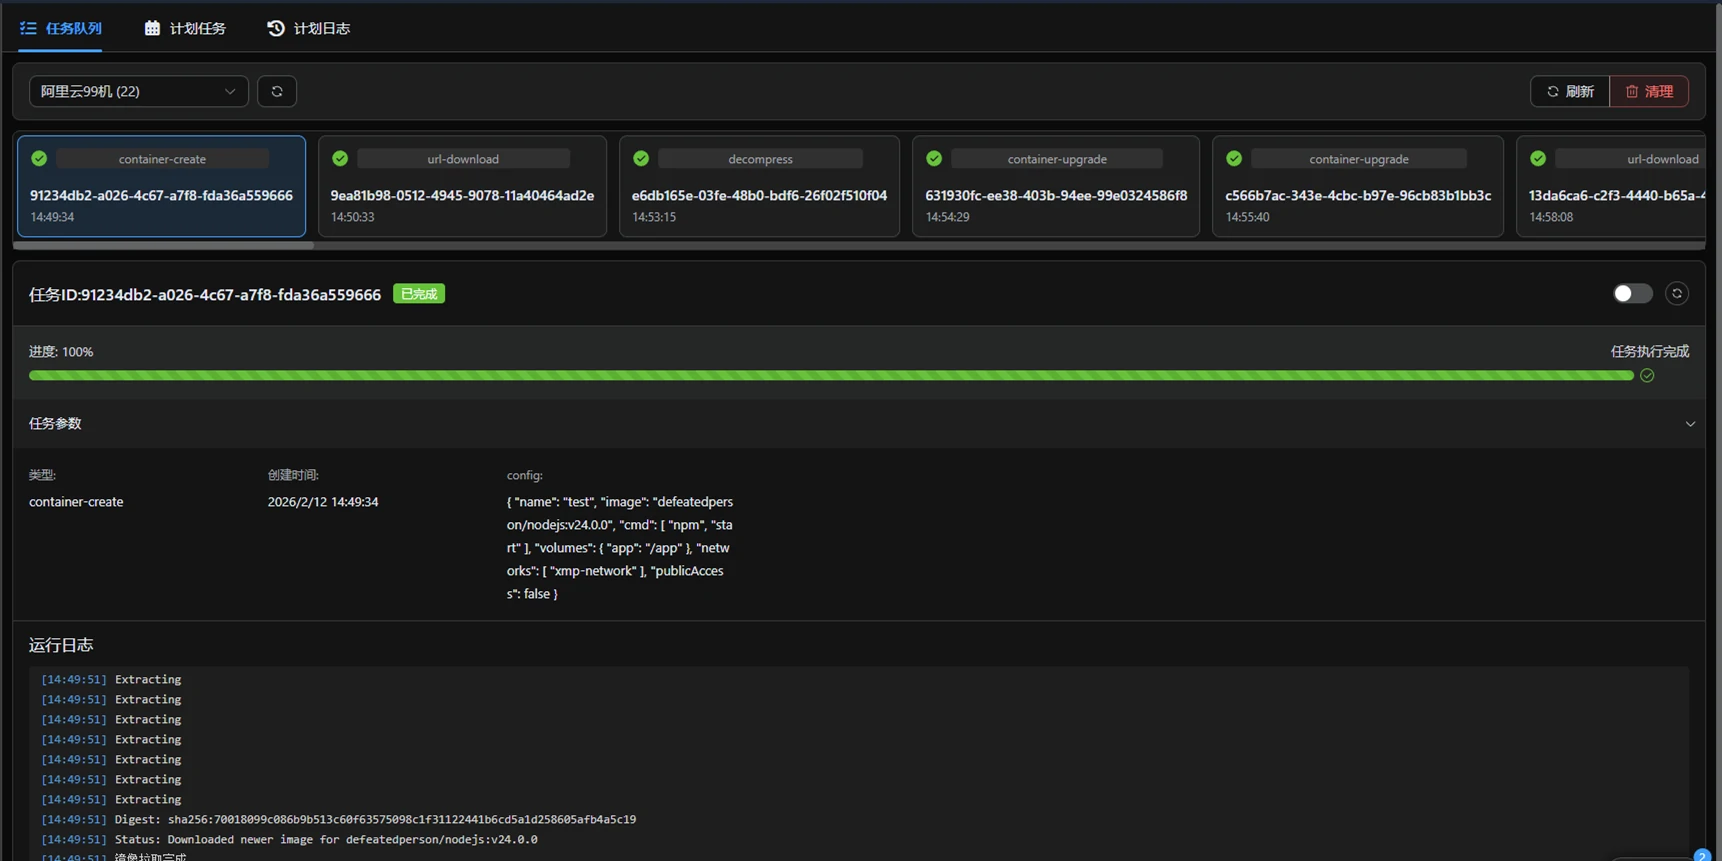Image resolution: width=1722 pixels, height=861 pixels.
Task: Click the calendar icon of 计划任务
Action: click(x=152, y=28)
